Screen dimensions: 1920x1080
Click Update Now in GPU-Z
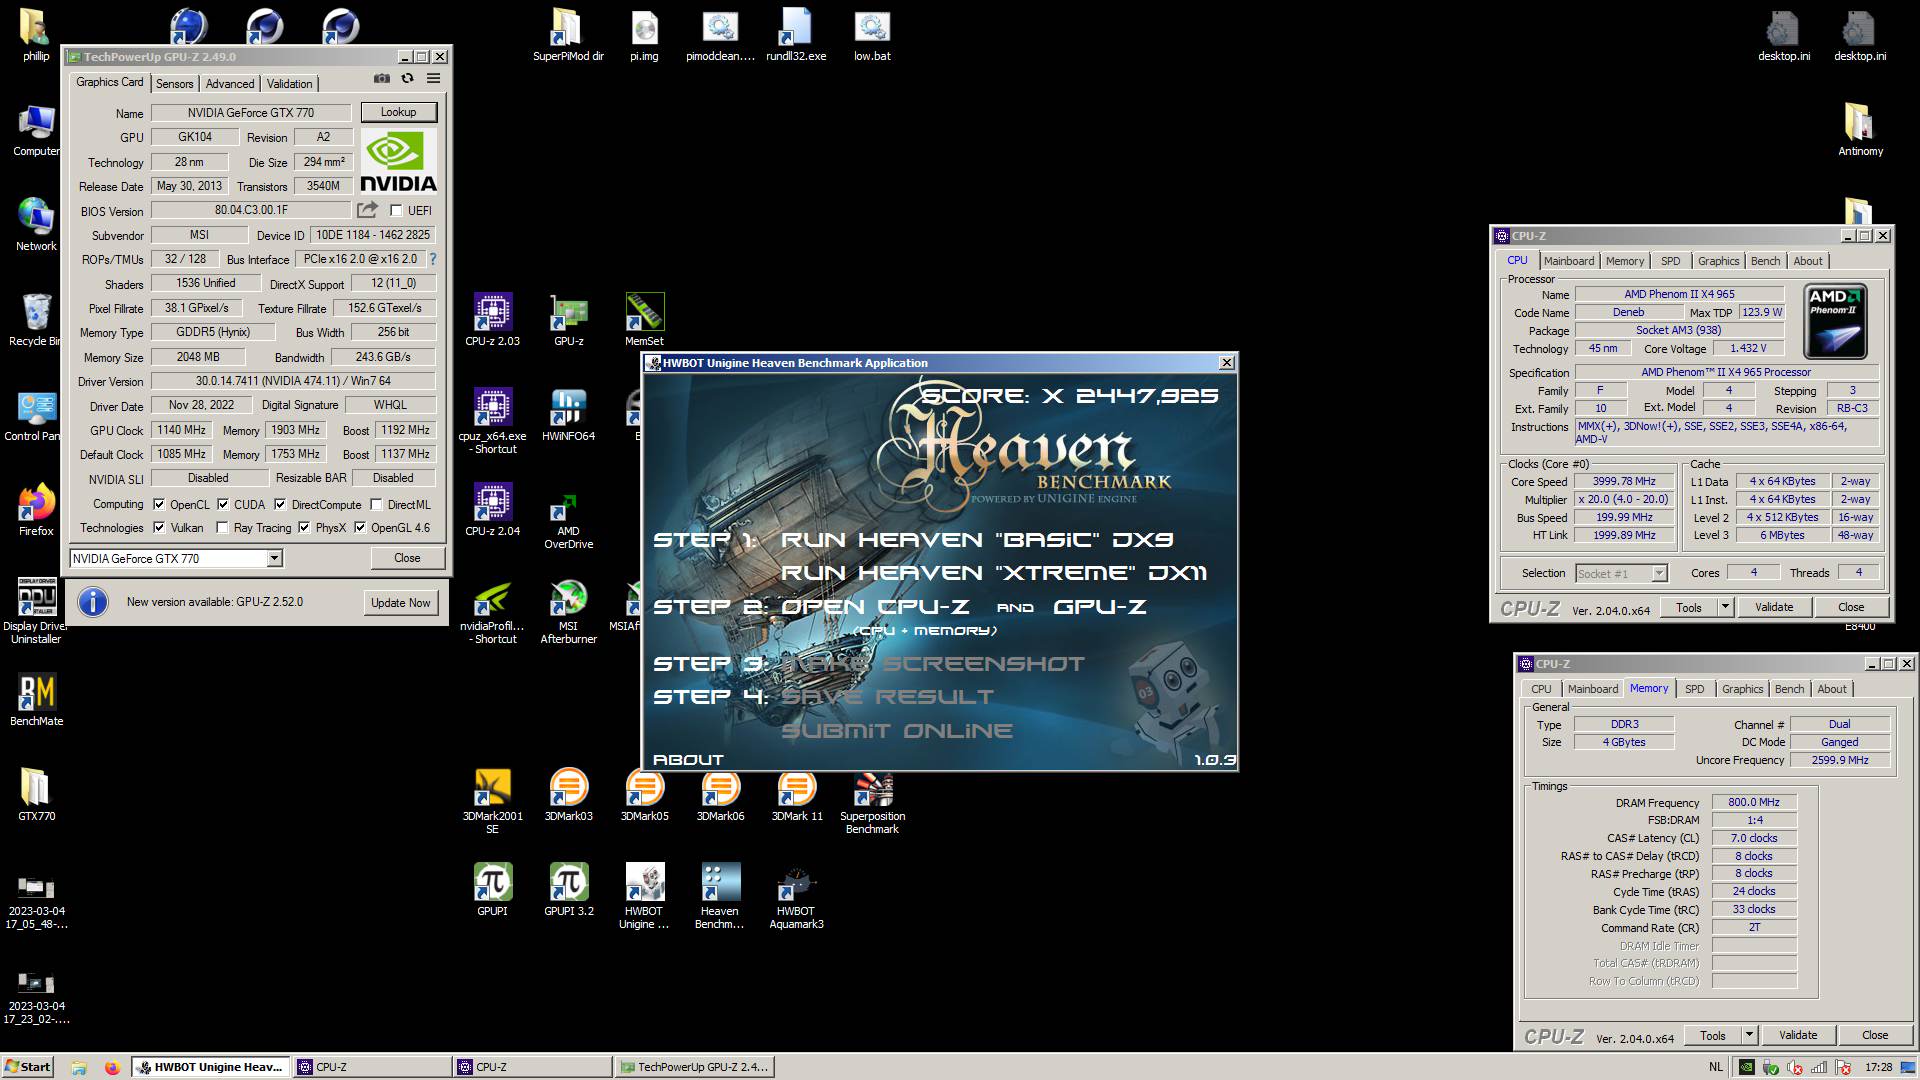pyautogui.click(x=400, y=602)
